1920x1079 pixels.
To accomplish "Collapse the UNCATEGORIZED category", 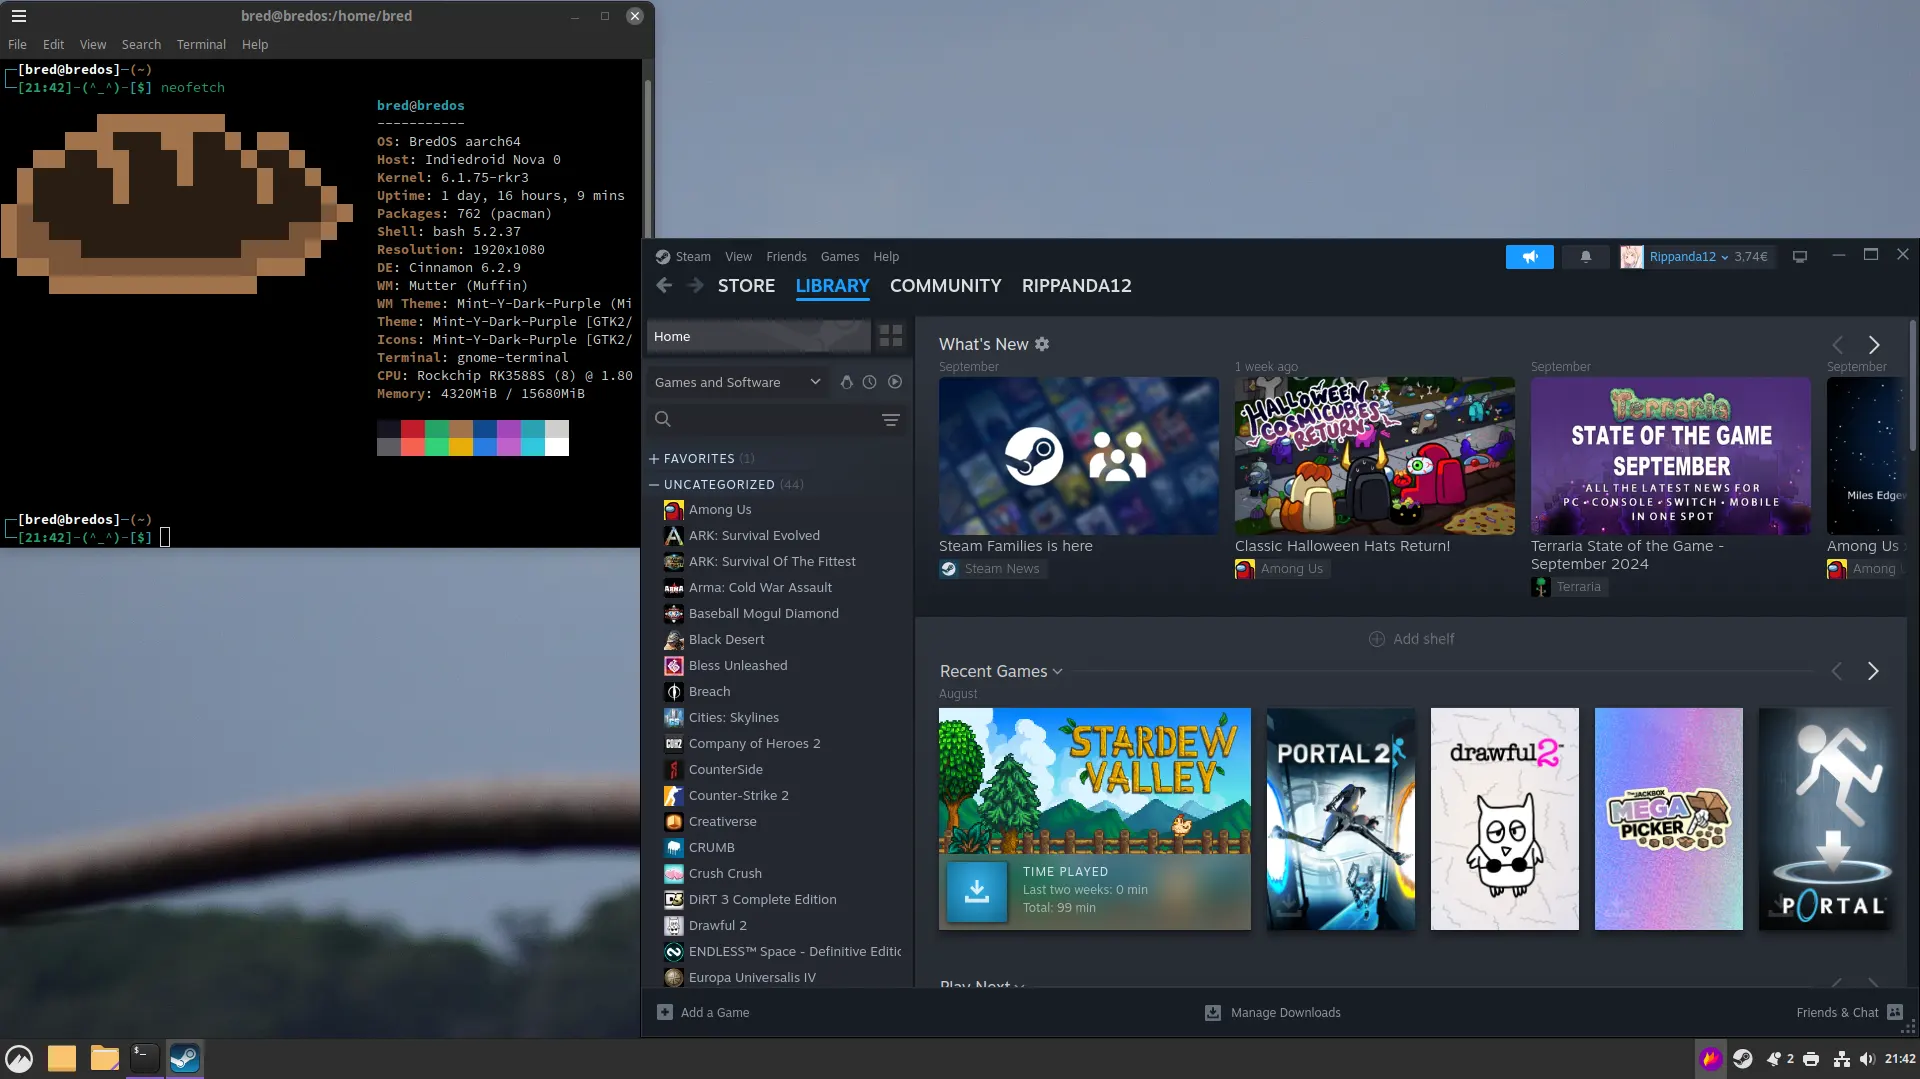I will [654, 485].
